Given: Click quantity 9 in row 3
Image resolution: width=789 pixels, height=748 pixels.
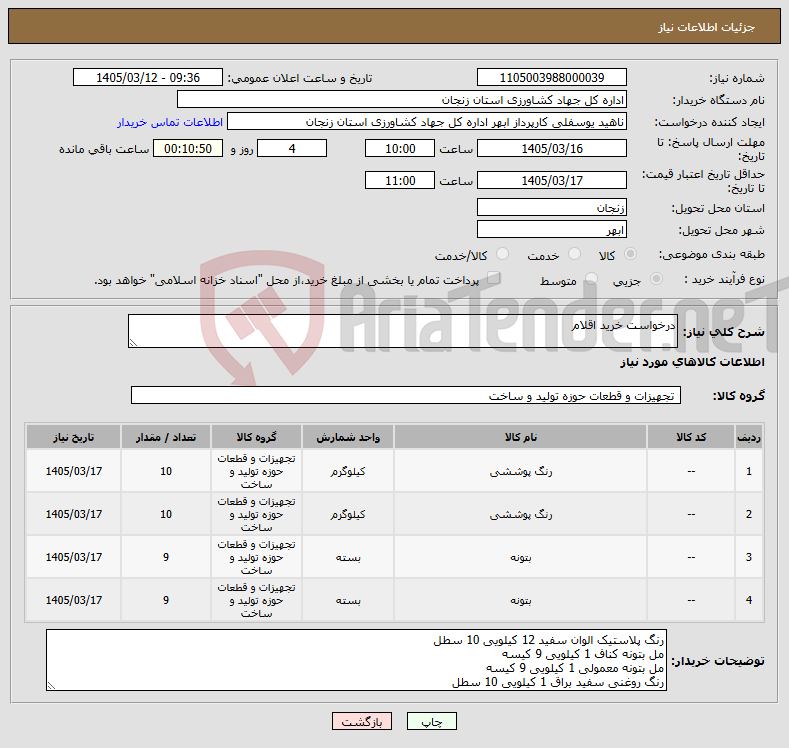Looking at the screenshot, I should tap(166, 557).
